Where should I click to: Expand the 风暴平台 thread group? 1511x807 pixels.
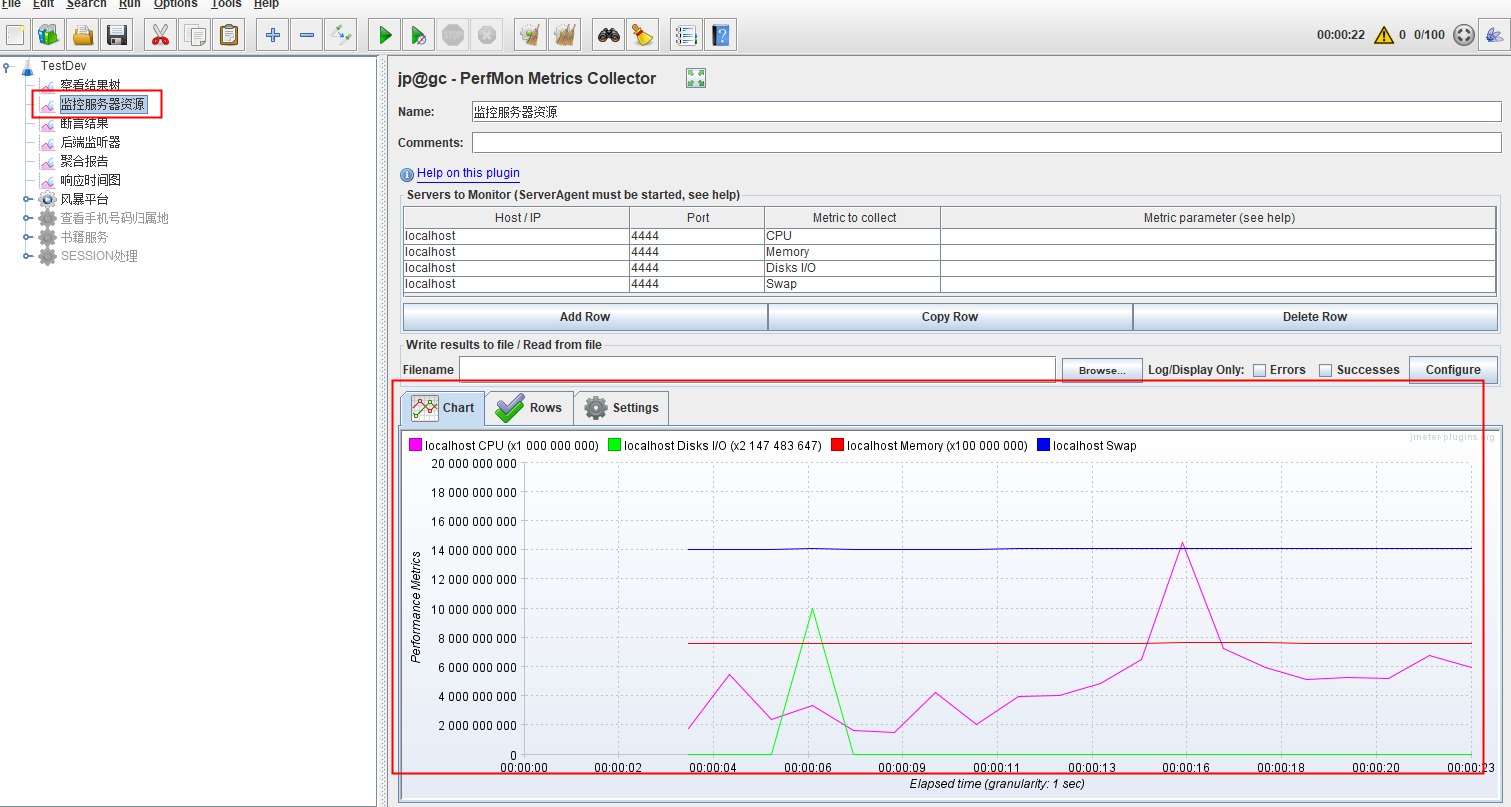[28, 199]
